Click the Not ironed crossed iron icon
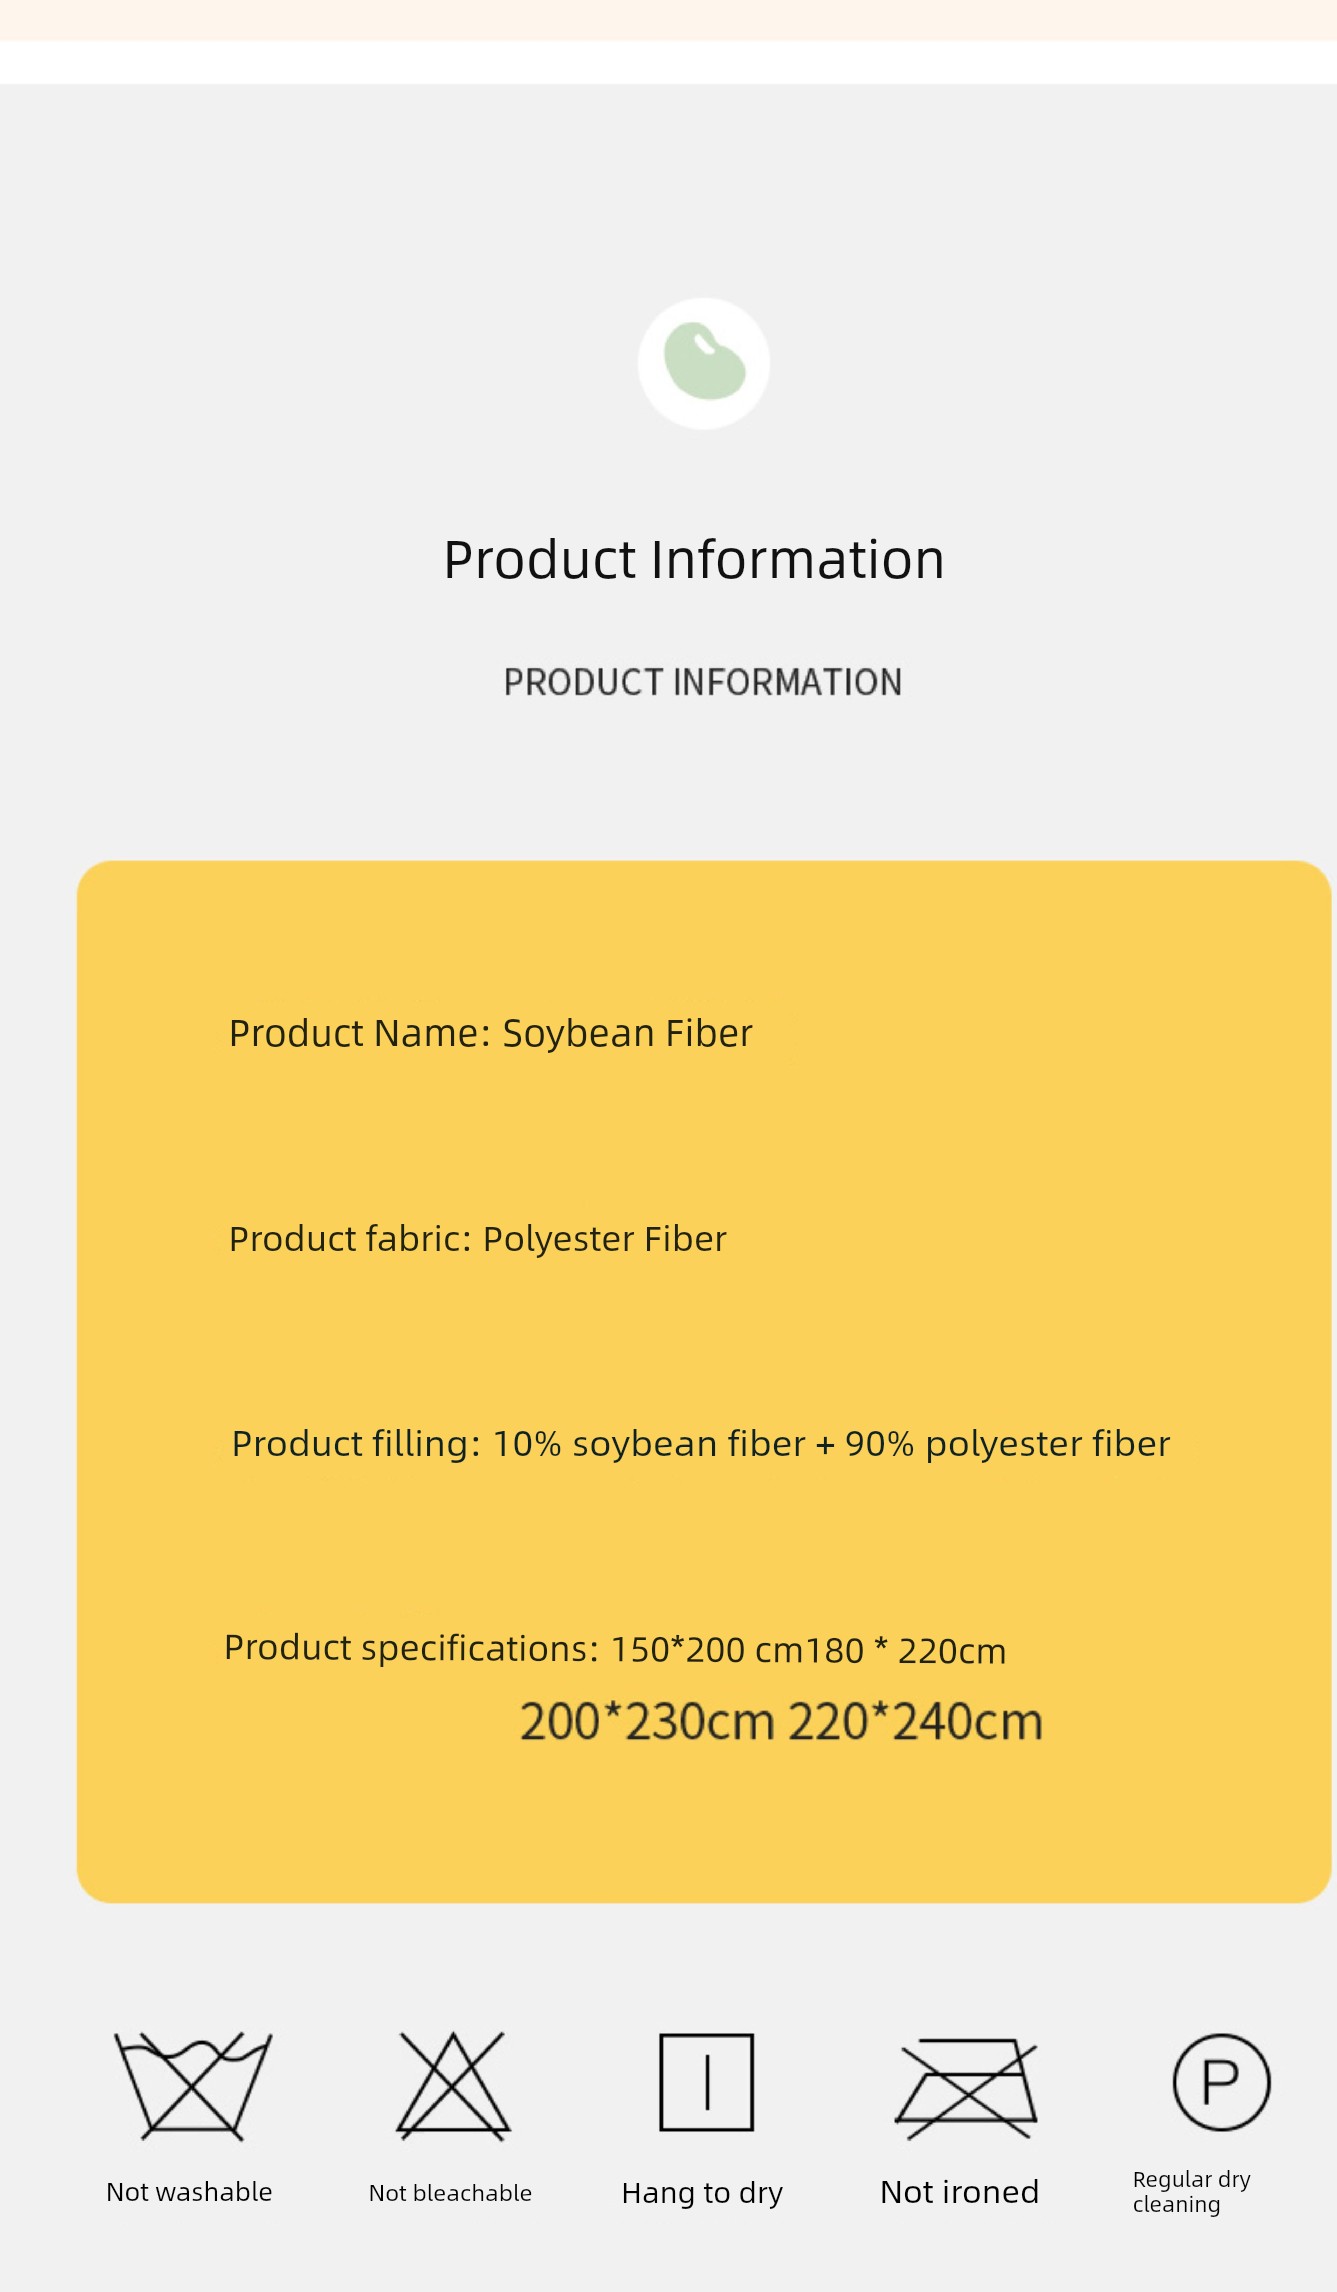 pos(966,2087)
